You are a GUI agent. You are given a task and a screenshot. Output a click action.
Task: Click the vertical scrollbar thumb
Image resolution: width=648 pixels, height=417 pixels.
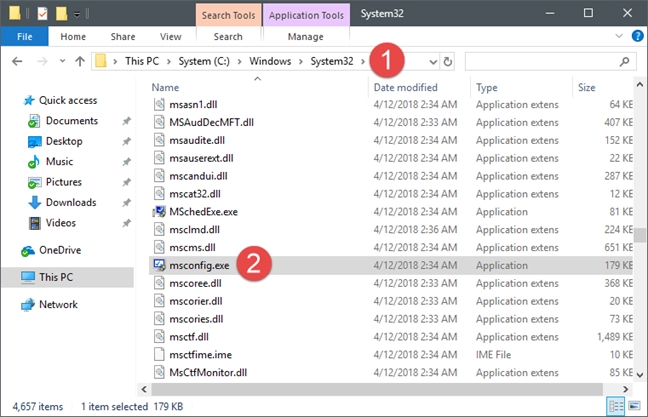click(x=640, y=235)
